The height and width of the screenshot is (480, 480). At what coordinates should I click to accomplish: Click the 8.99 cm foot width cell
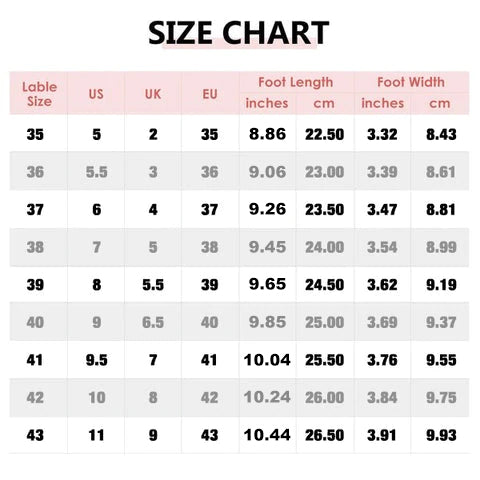(x=441, y=247)
